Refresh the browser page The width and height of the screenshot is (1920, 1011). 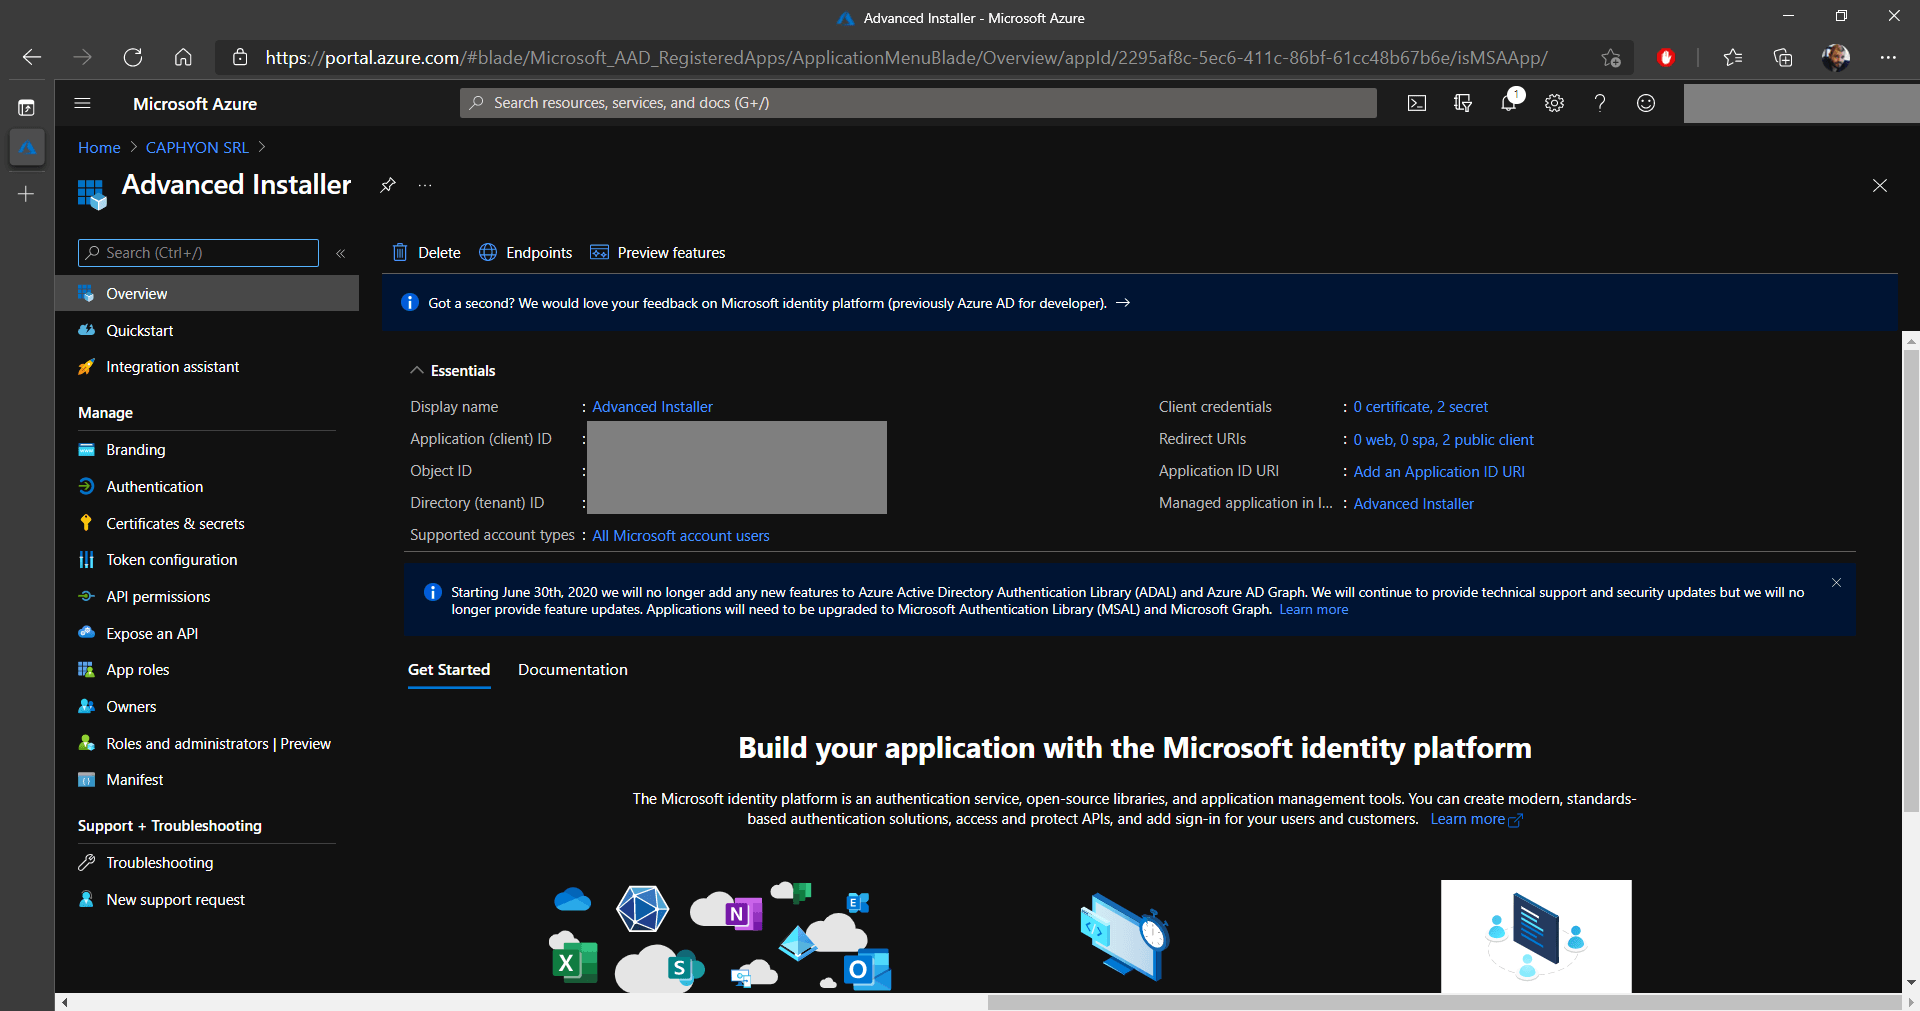coord(133,57)
